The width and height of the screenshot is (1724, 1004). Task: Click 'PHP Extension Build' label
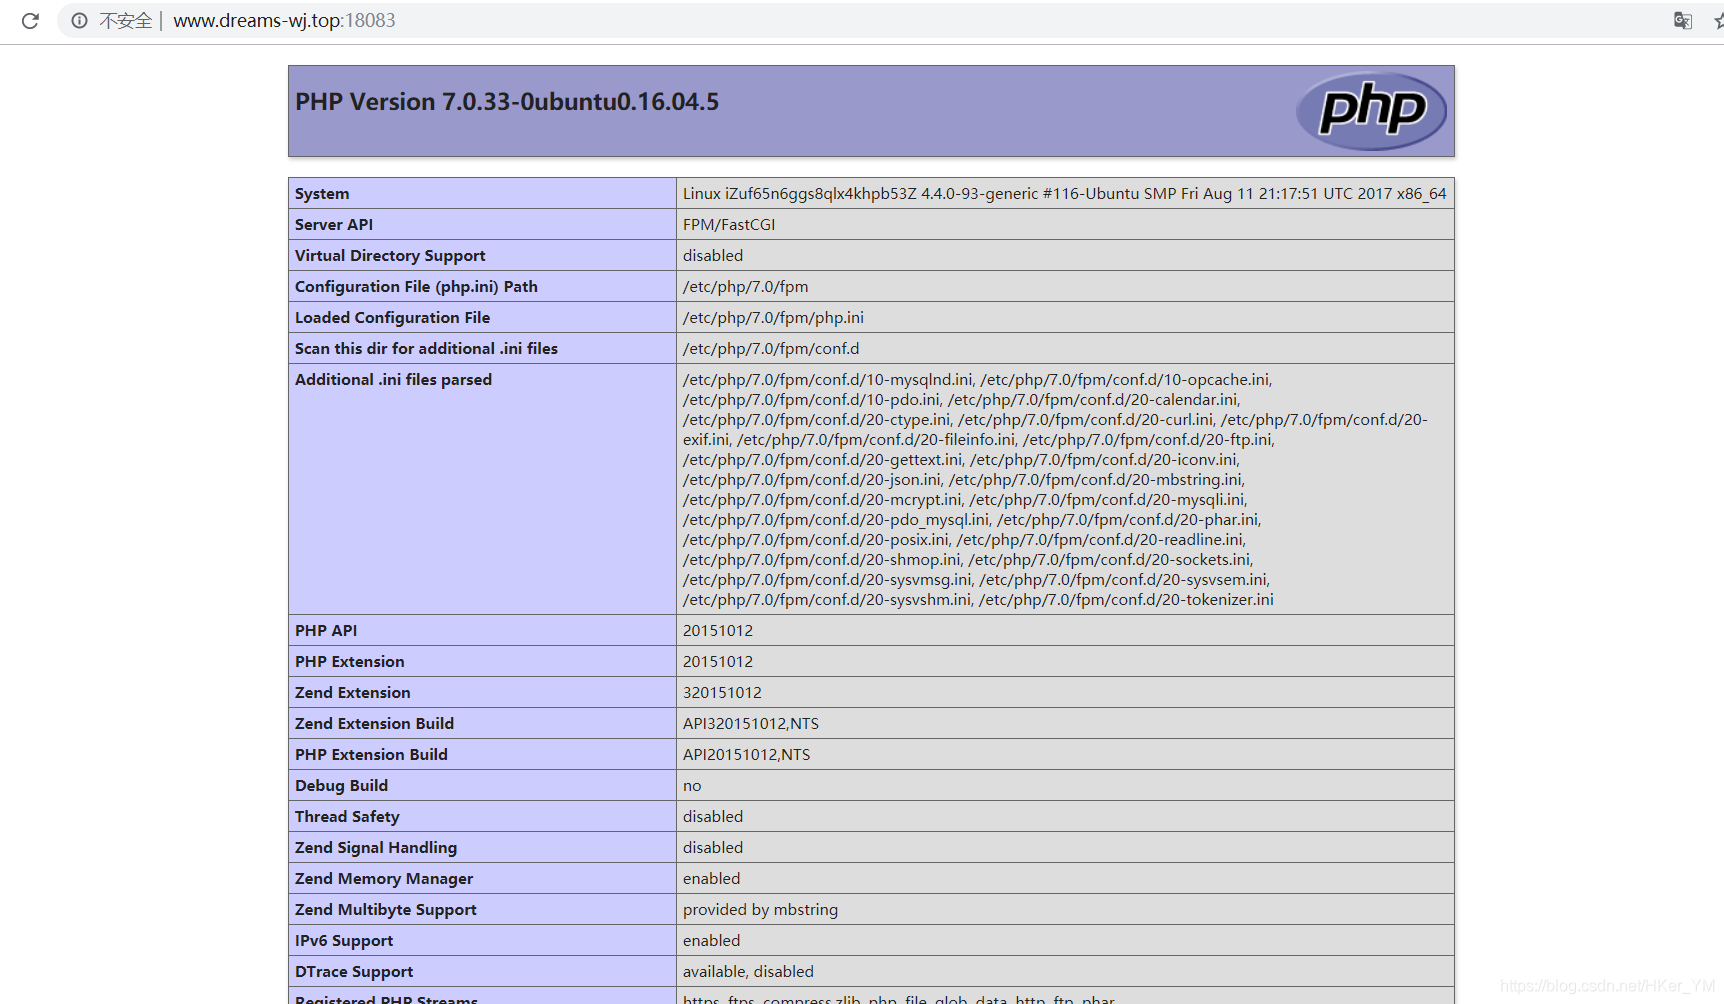point(371,755)
